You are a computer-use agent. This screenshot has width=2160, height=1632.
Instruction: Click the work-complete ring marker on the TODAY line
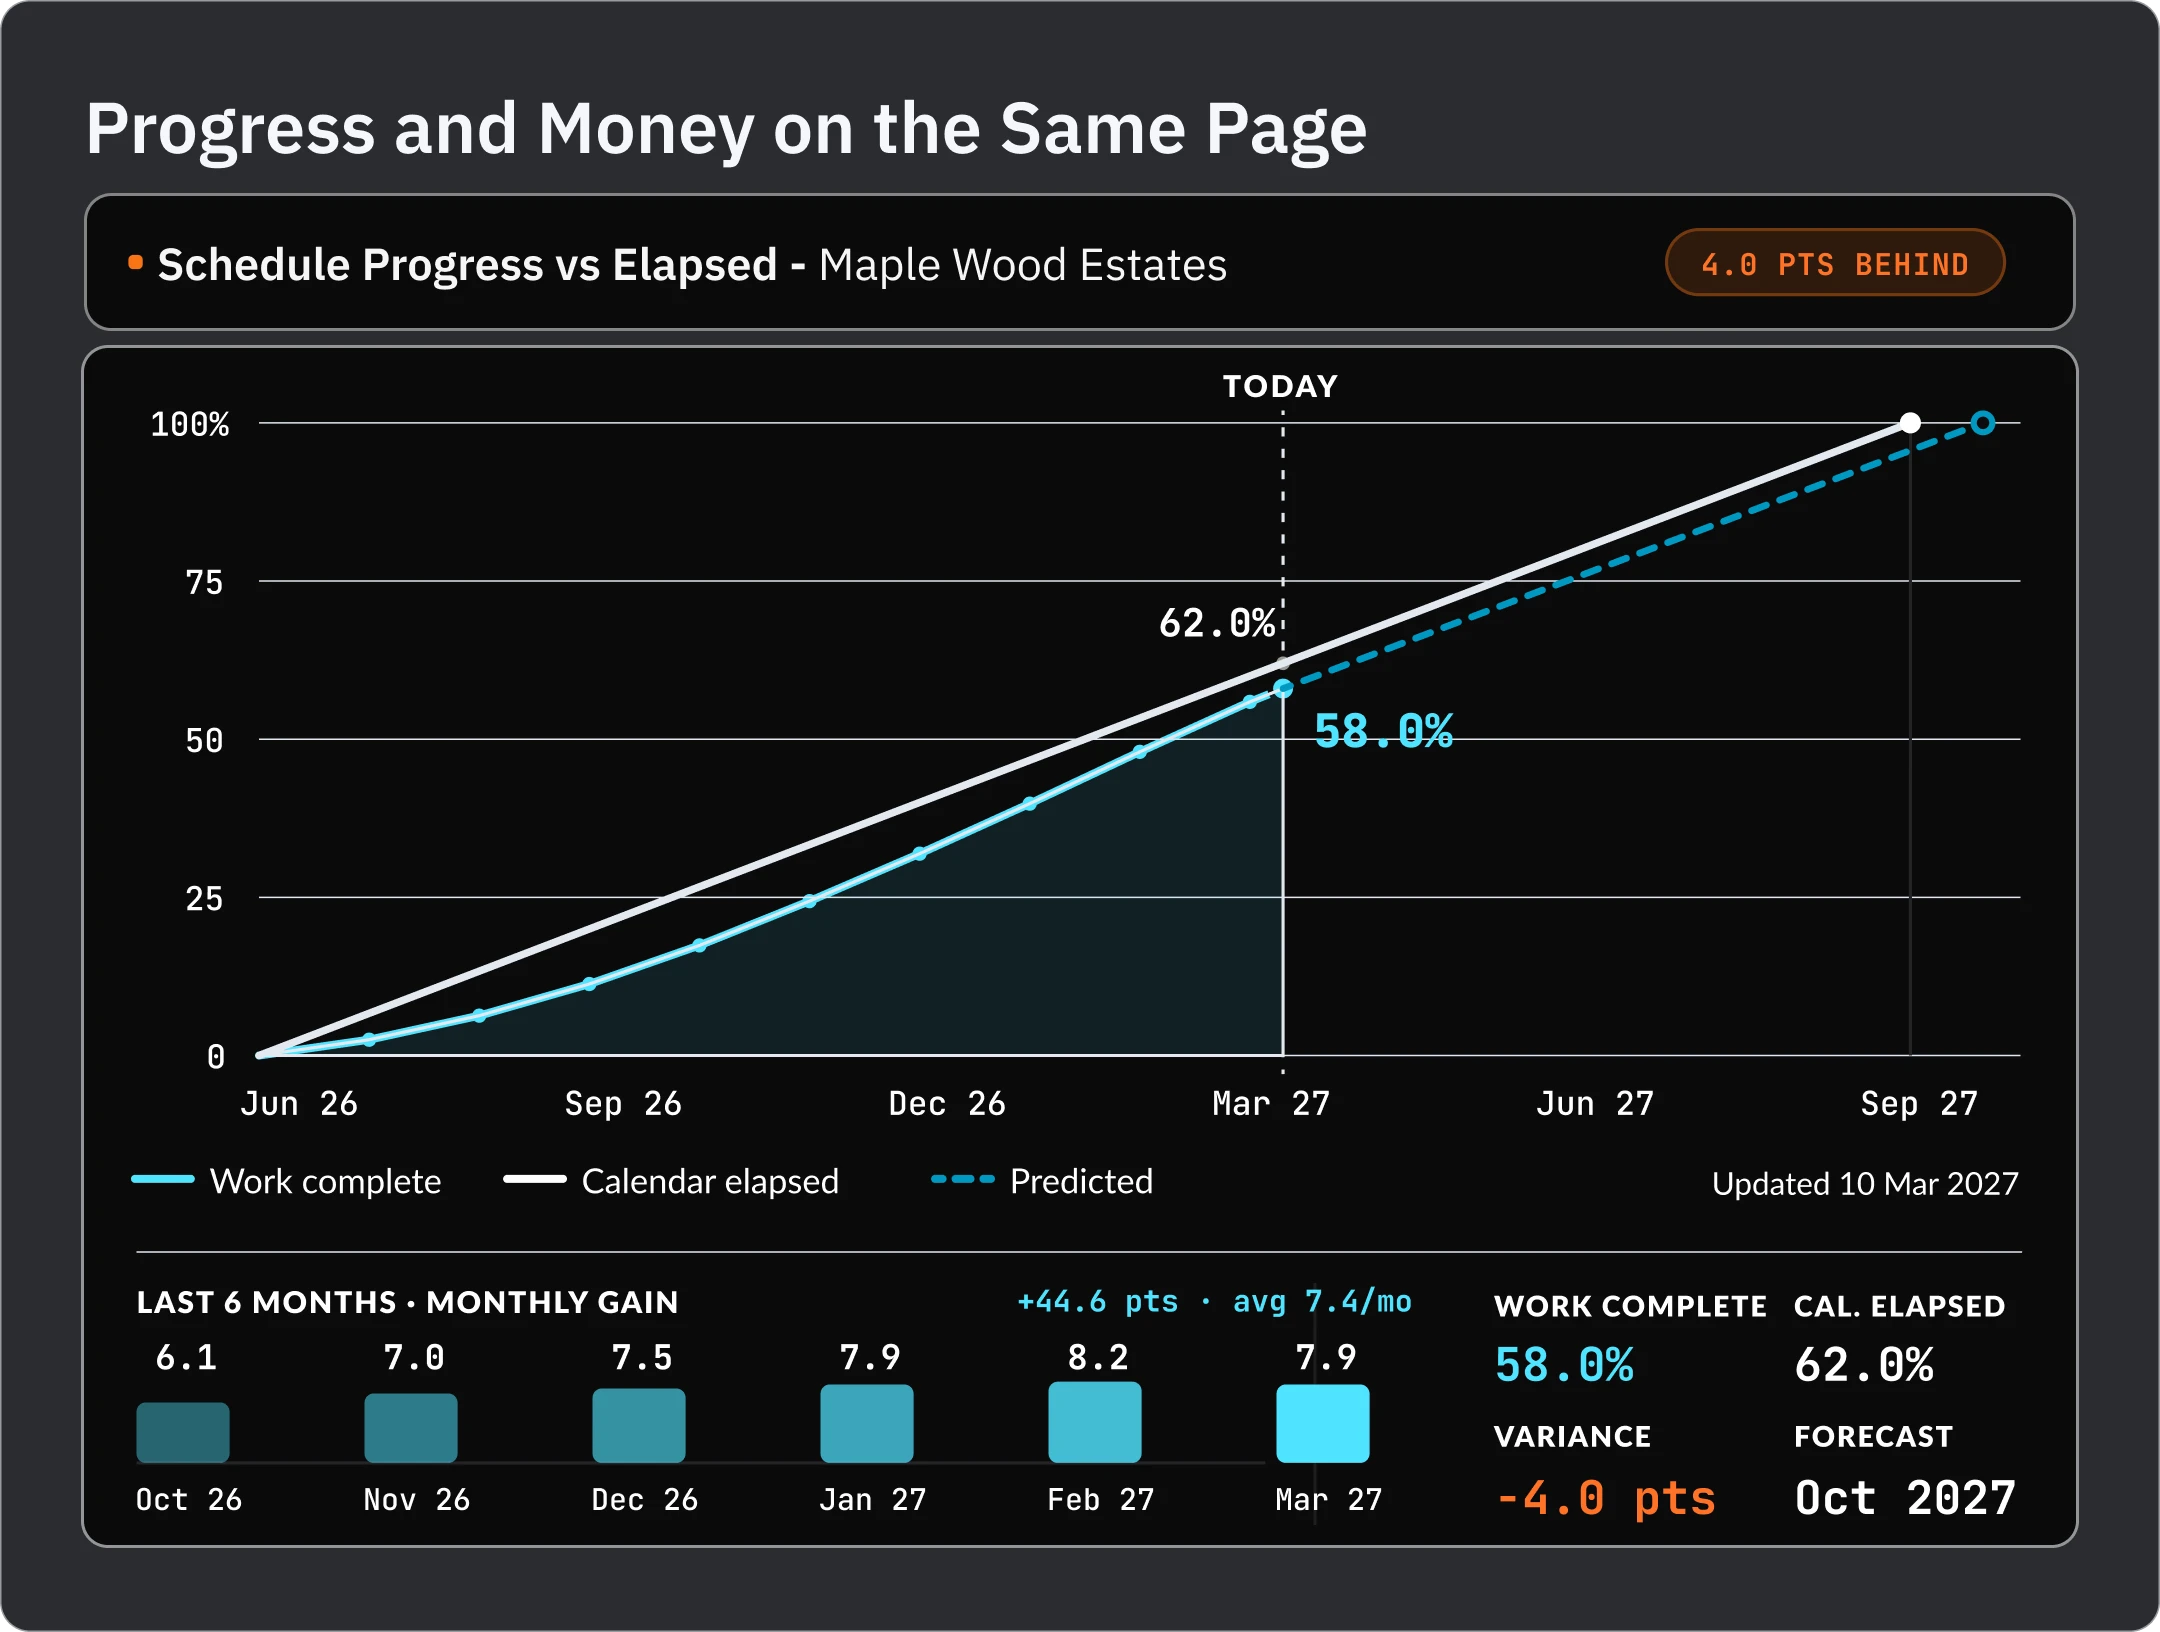pos(1283,688)
